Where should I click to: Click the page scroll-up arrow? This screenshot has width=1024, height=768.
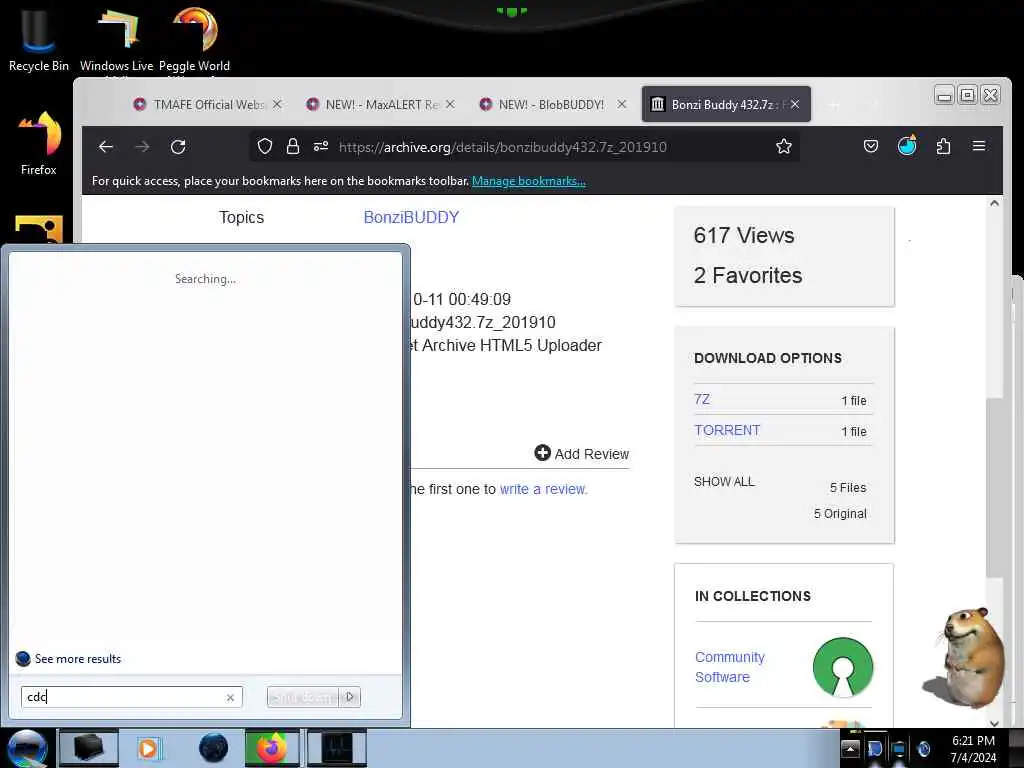994,203
